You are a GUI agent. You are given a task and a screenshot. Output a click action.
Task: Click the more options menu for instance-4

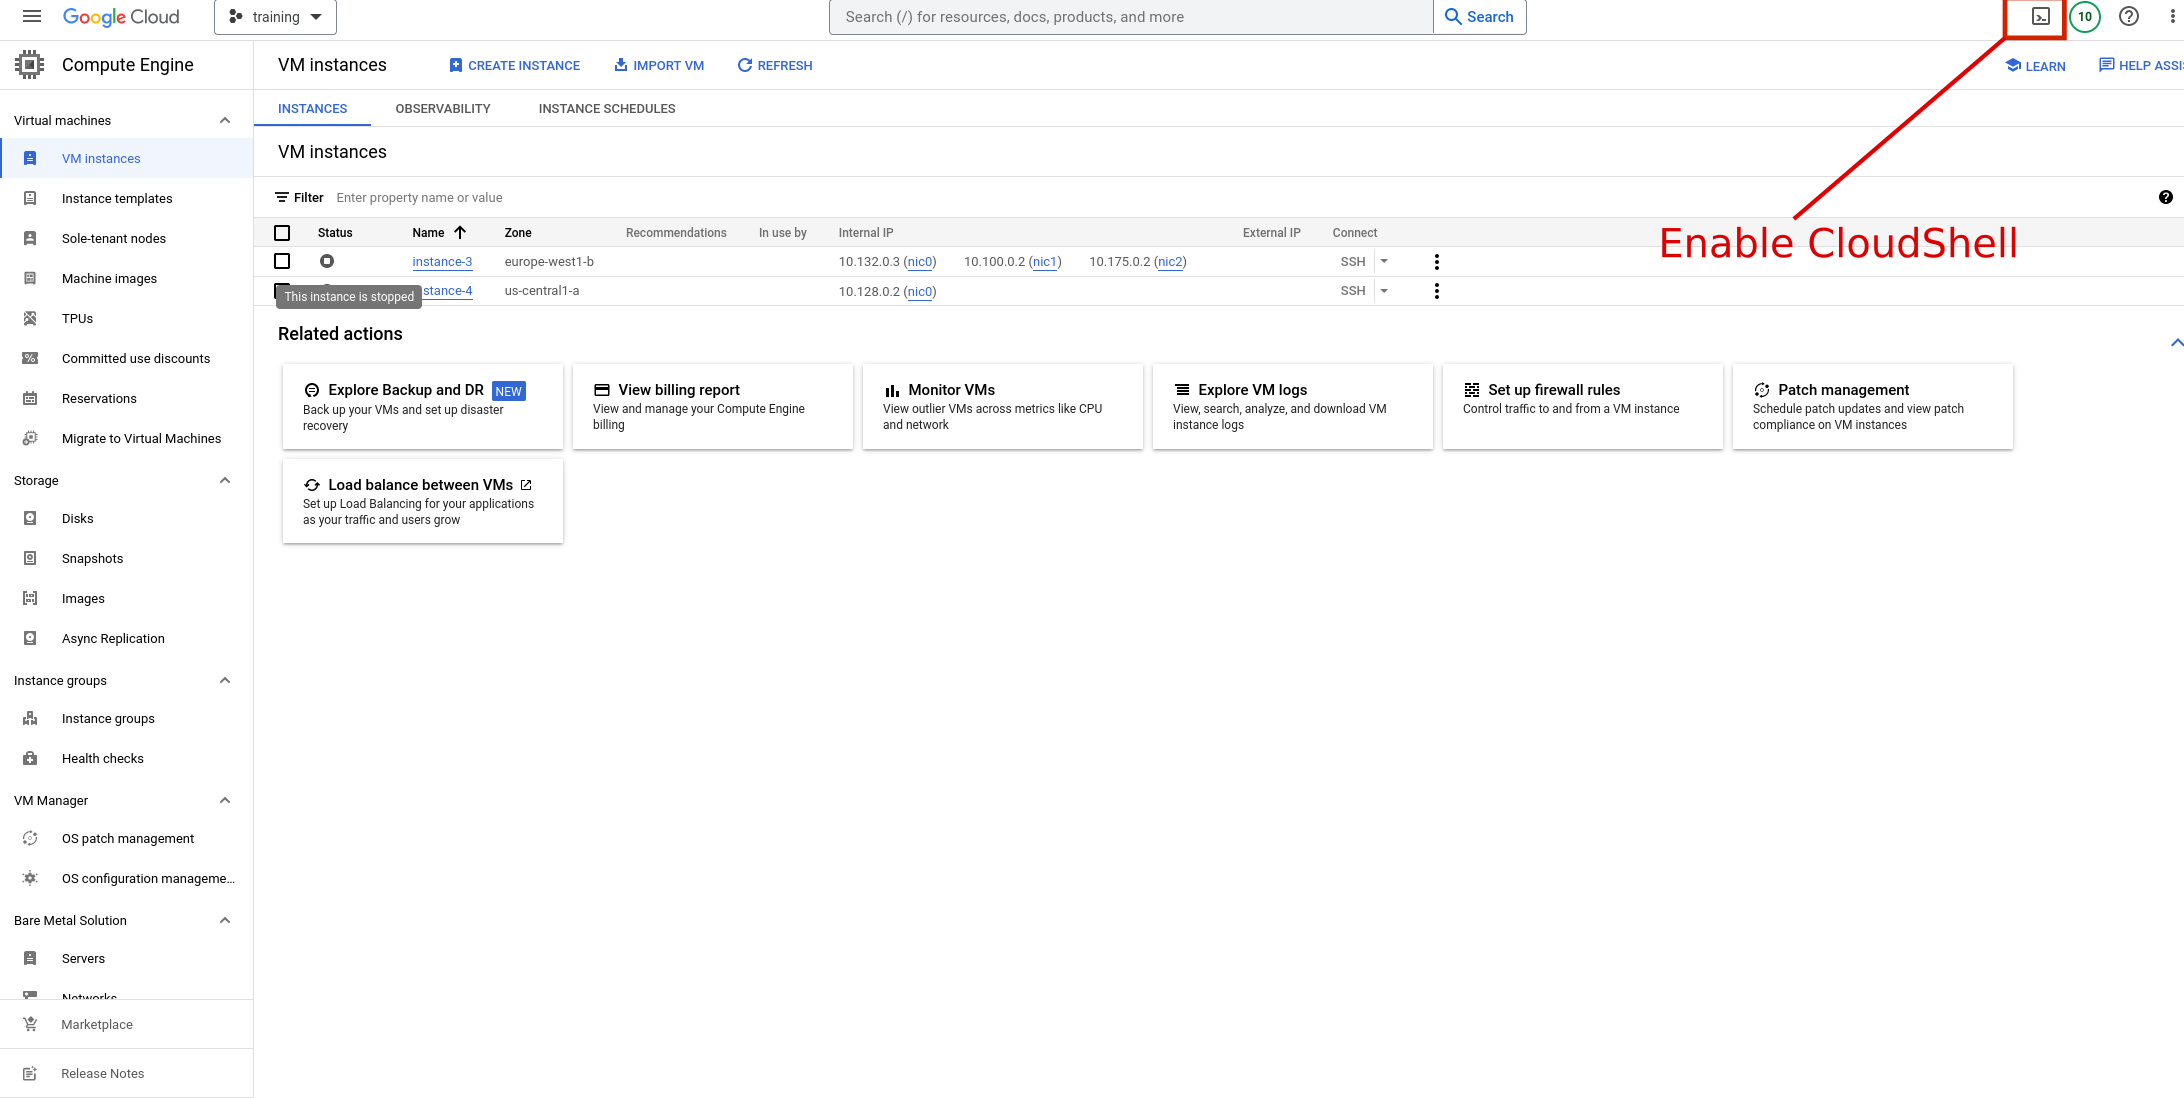[1435, 290]
